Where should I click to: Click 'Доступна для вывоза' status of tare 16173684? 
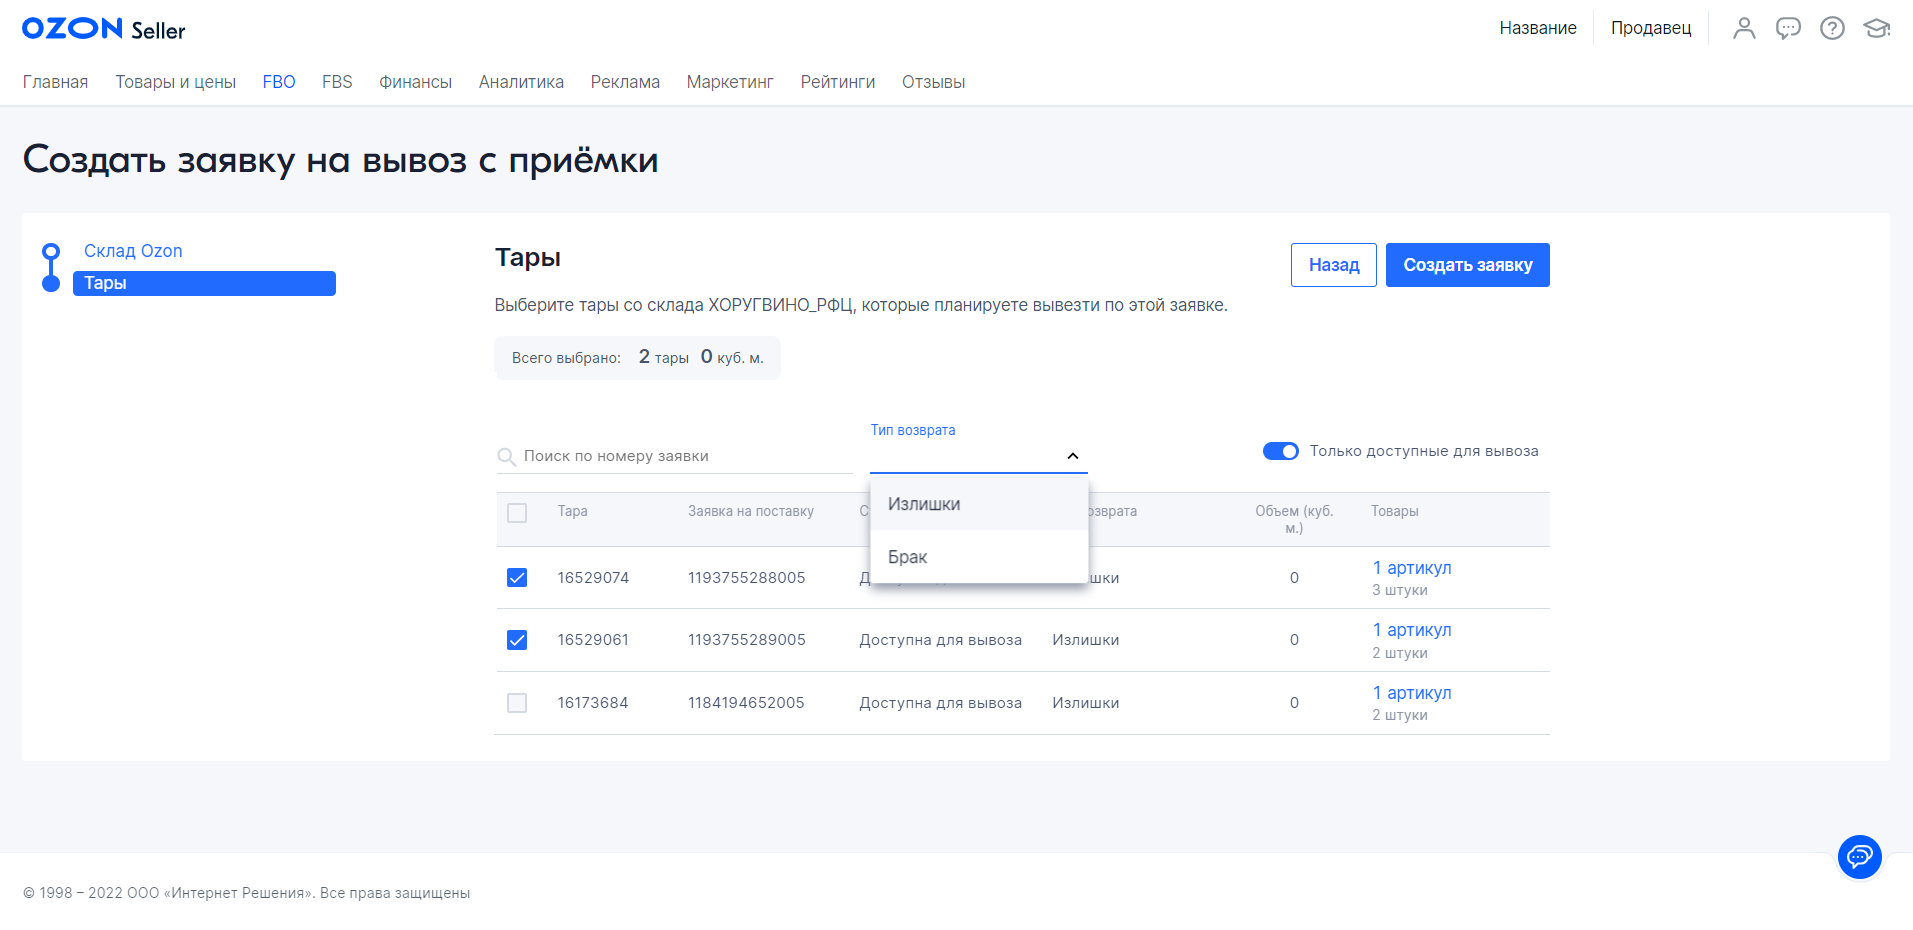point(941,703)
